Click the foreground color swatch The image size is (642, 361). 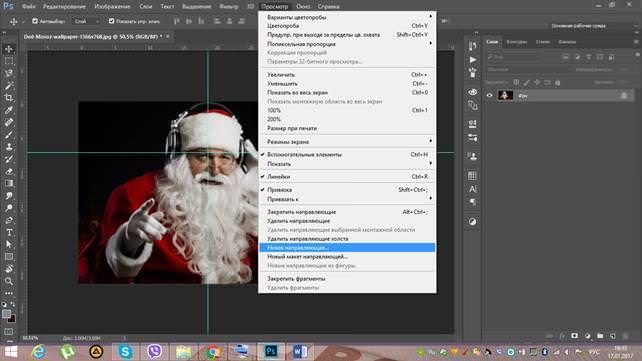pos(6,314)
